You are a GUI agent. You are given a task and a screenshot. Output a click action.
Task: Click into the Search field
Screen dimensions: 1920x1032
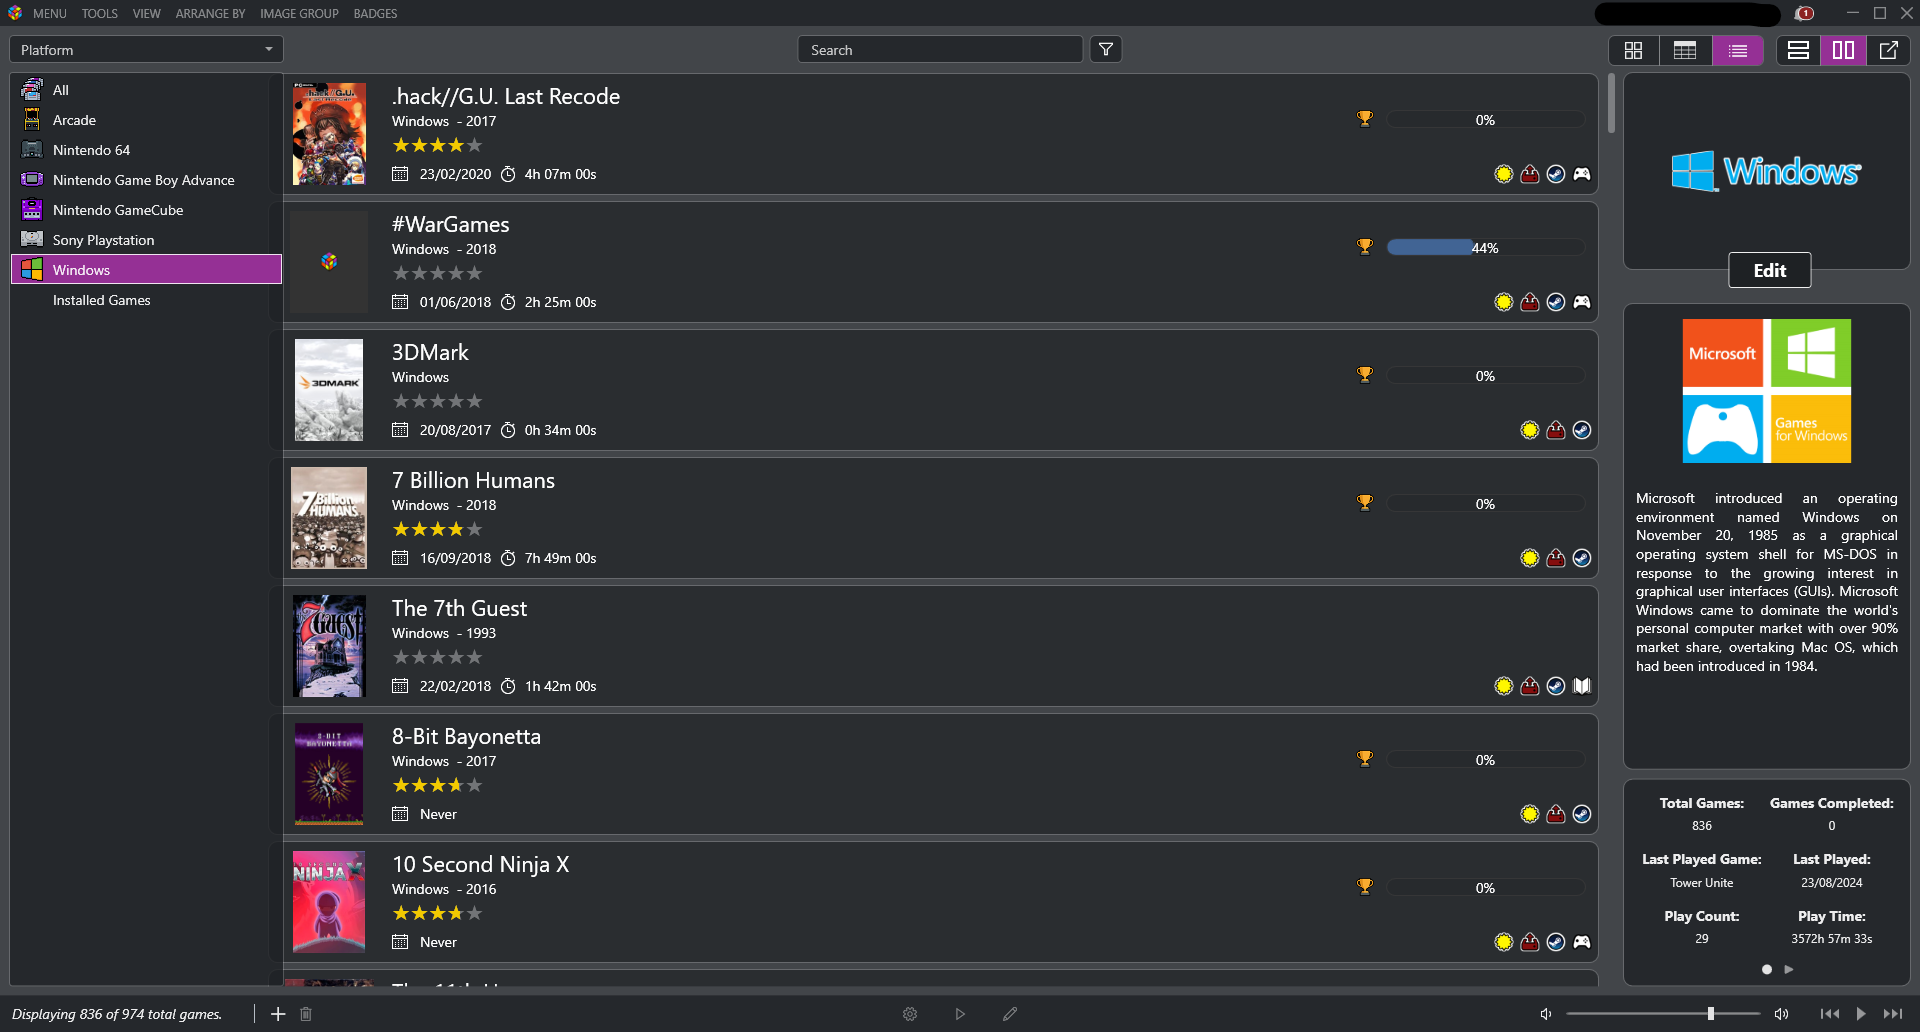pos(940,50)
